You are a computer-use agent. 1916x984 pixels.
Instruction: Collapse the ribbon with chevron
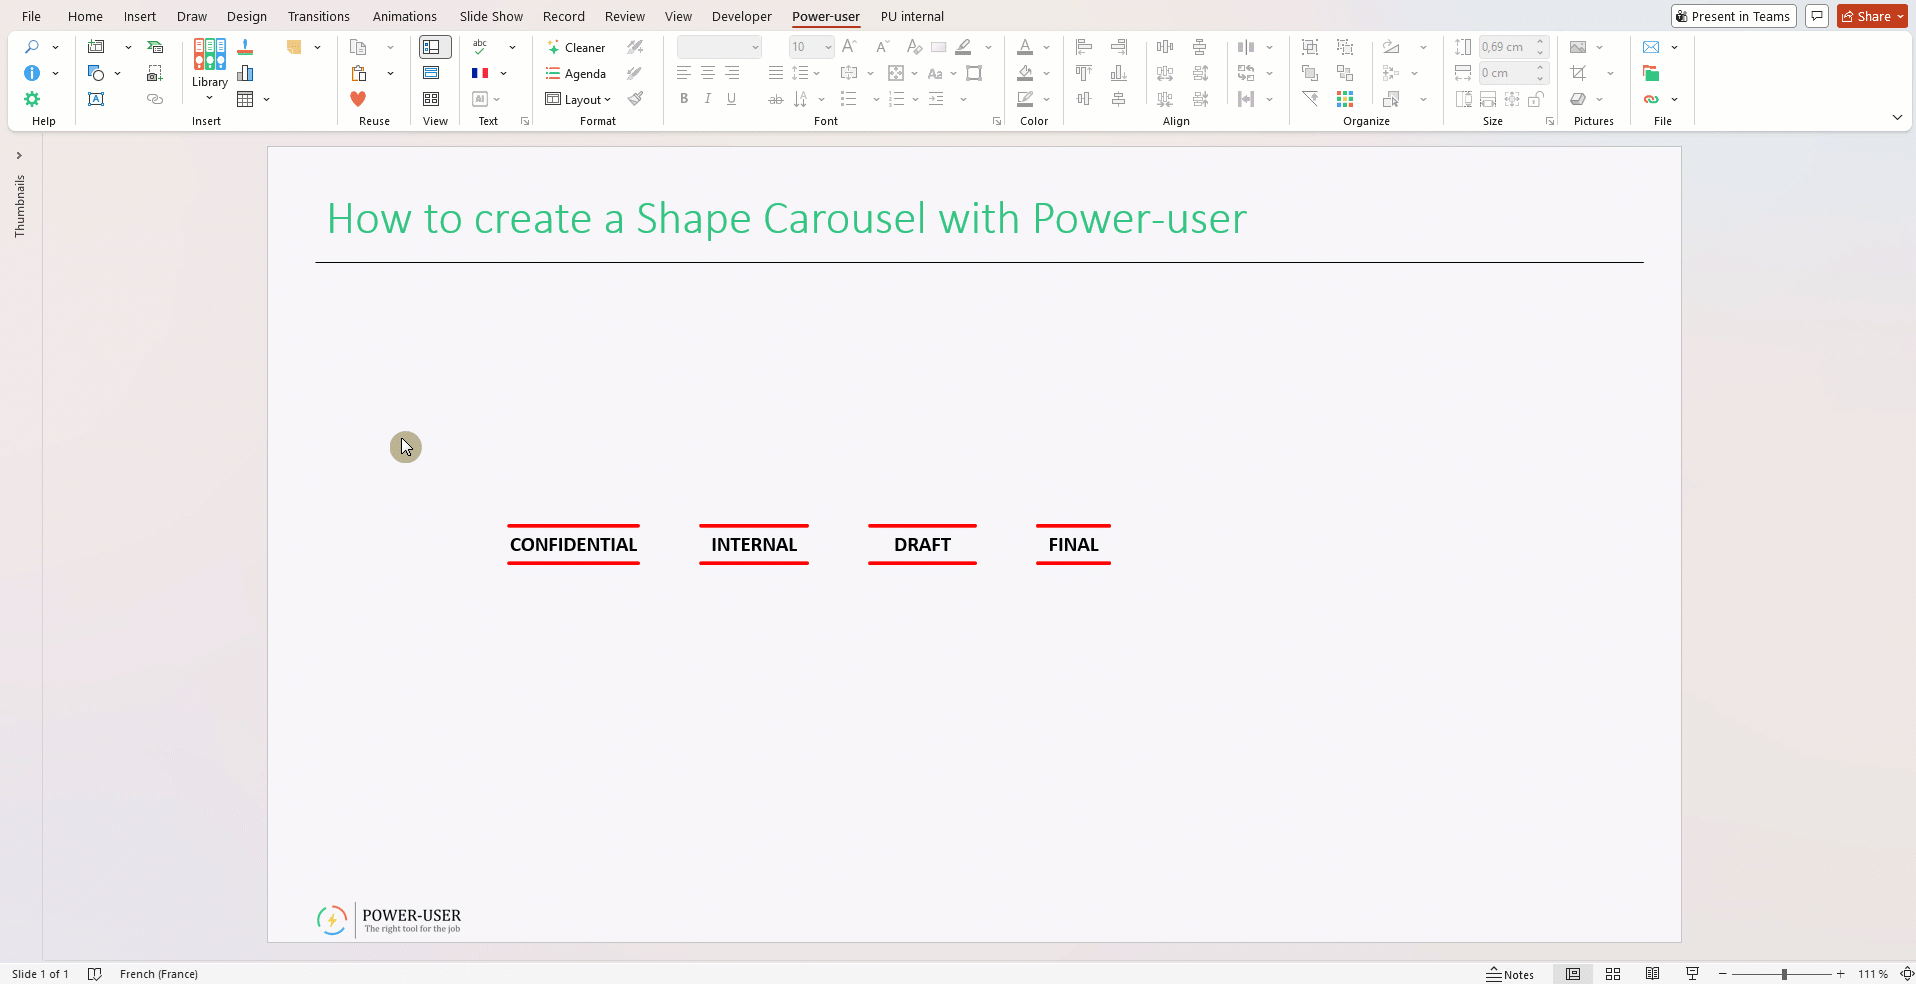1897,117
